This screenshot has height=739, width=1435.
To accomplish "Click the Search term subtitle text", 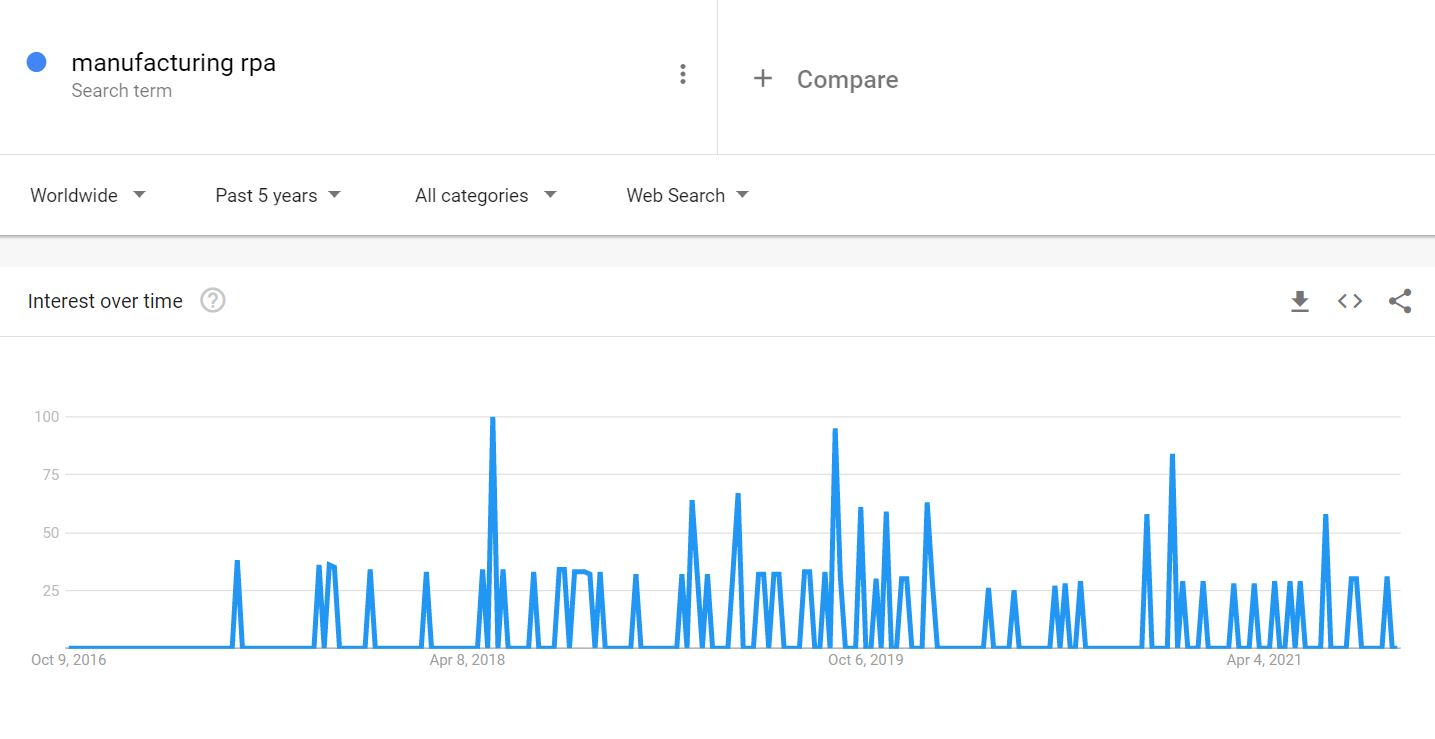I will 121,91.
